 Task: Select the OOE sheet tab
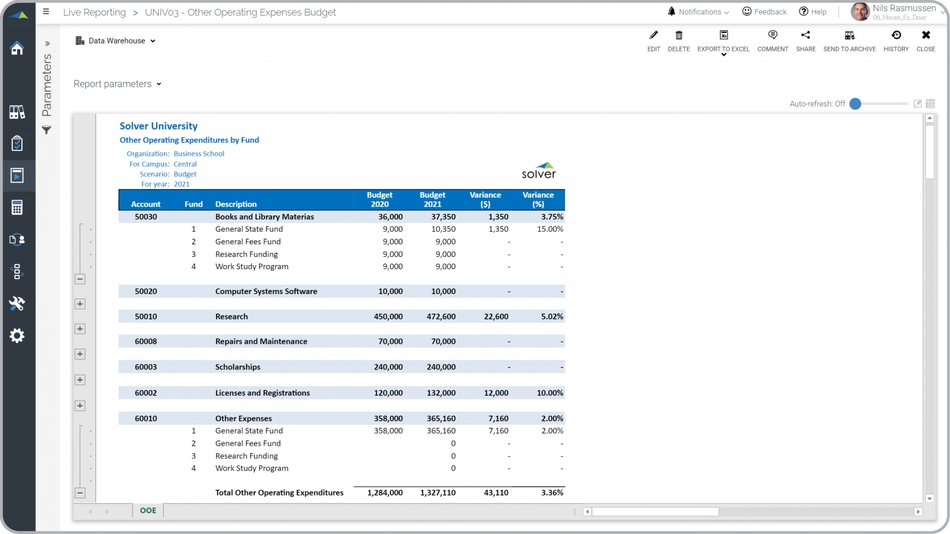[x=148, y=511]
